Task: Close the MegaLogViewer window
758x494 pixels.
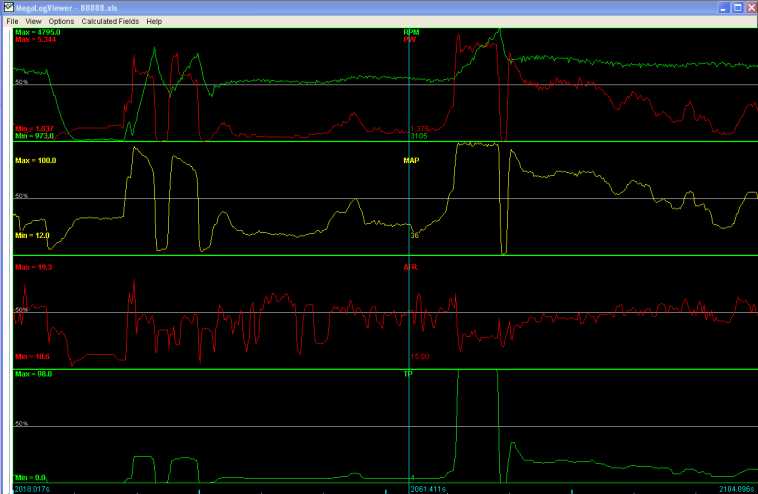Action: (749, 7)
